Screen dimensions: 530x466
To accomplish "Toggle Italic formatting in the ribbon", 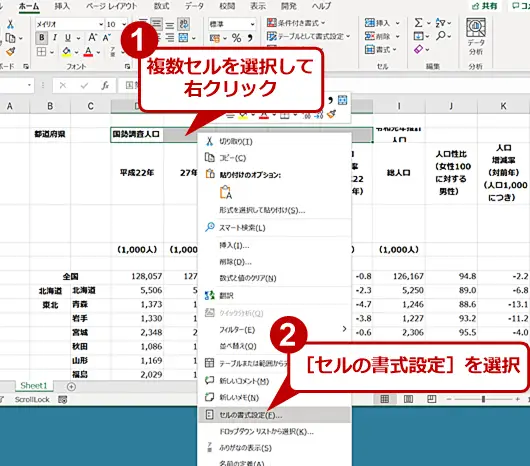I will [55, 38].
